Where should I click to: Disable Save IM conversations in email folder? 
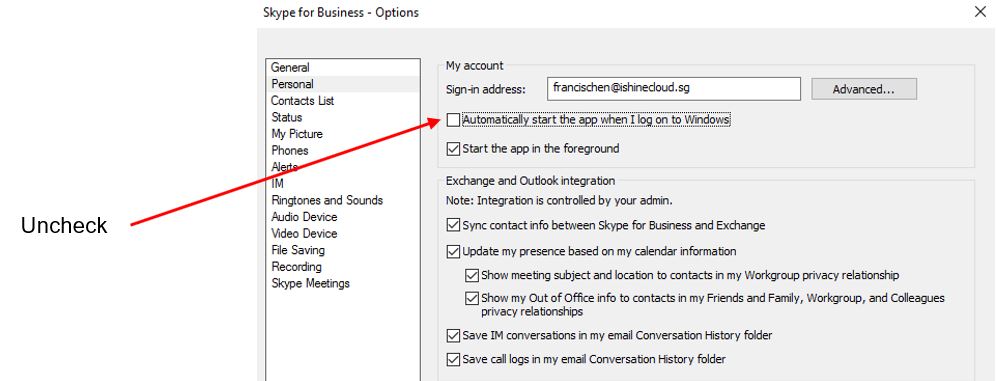pyautogui.click(x=453, y=335)
